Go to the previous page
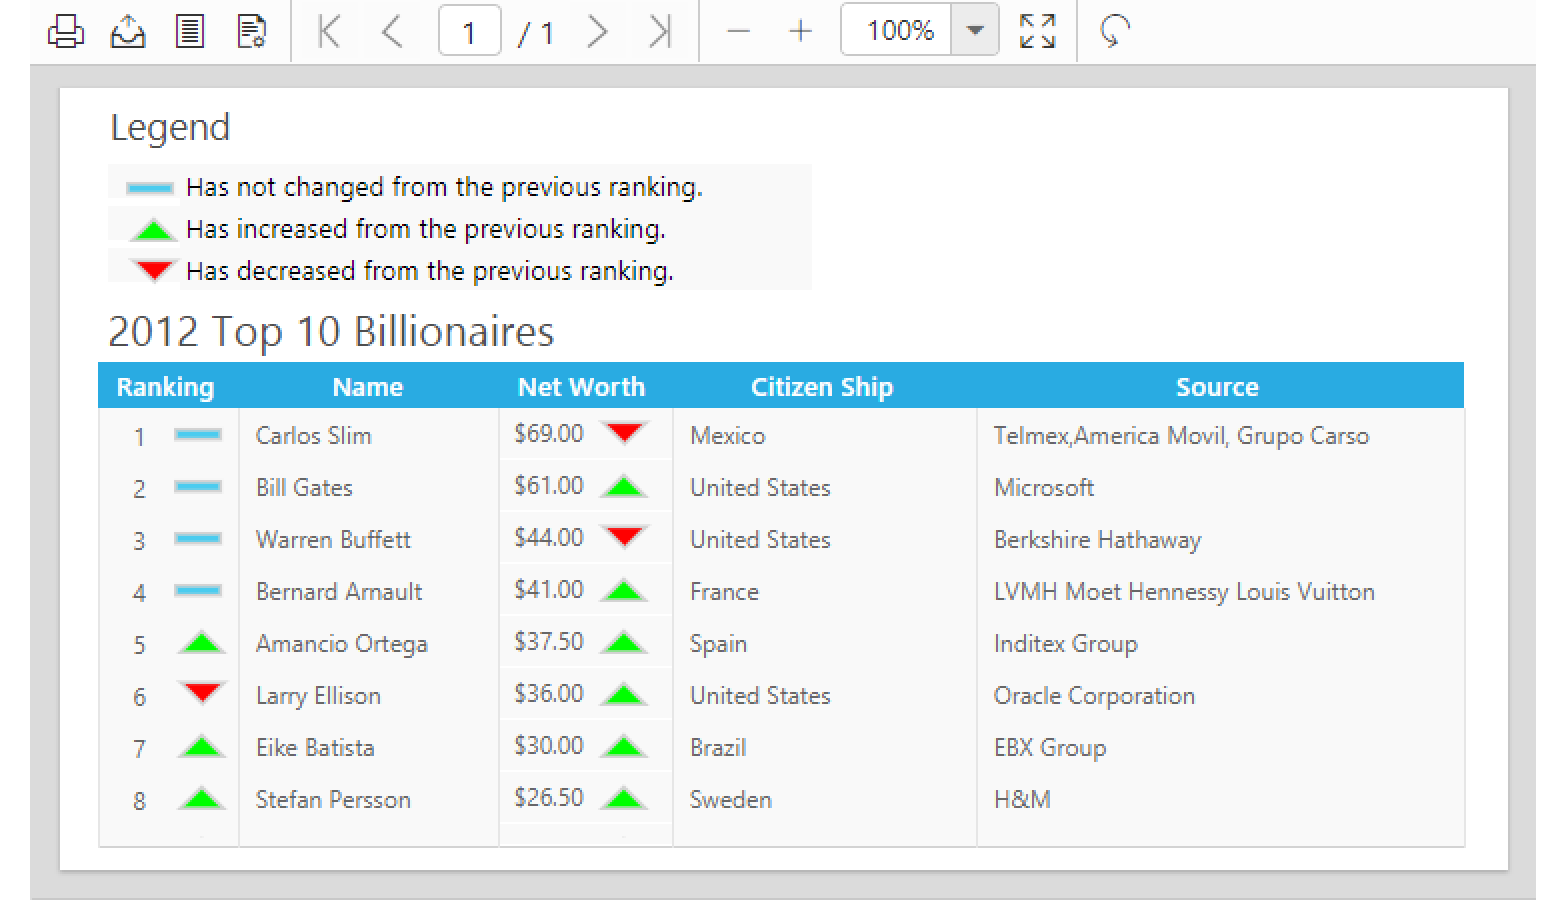Screen dimensions: 1560x900 [392, 32]
